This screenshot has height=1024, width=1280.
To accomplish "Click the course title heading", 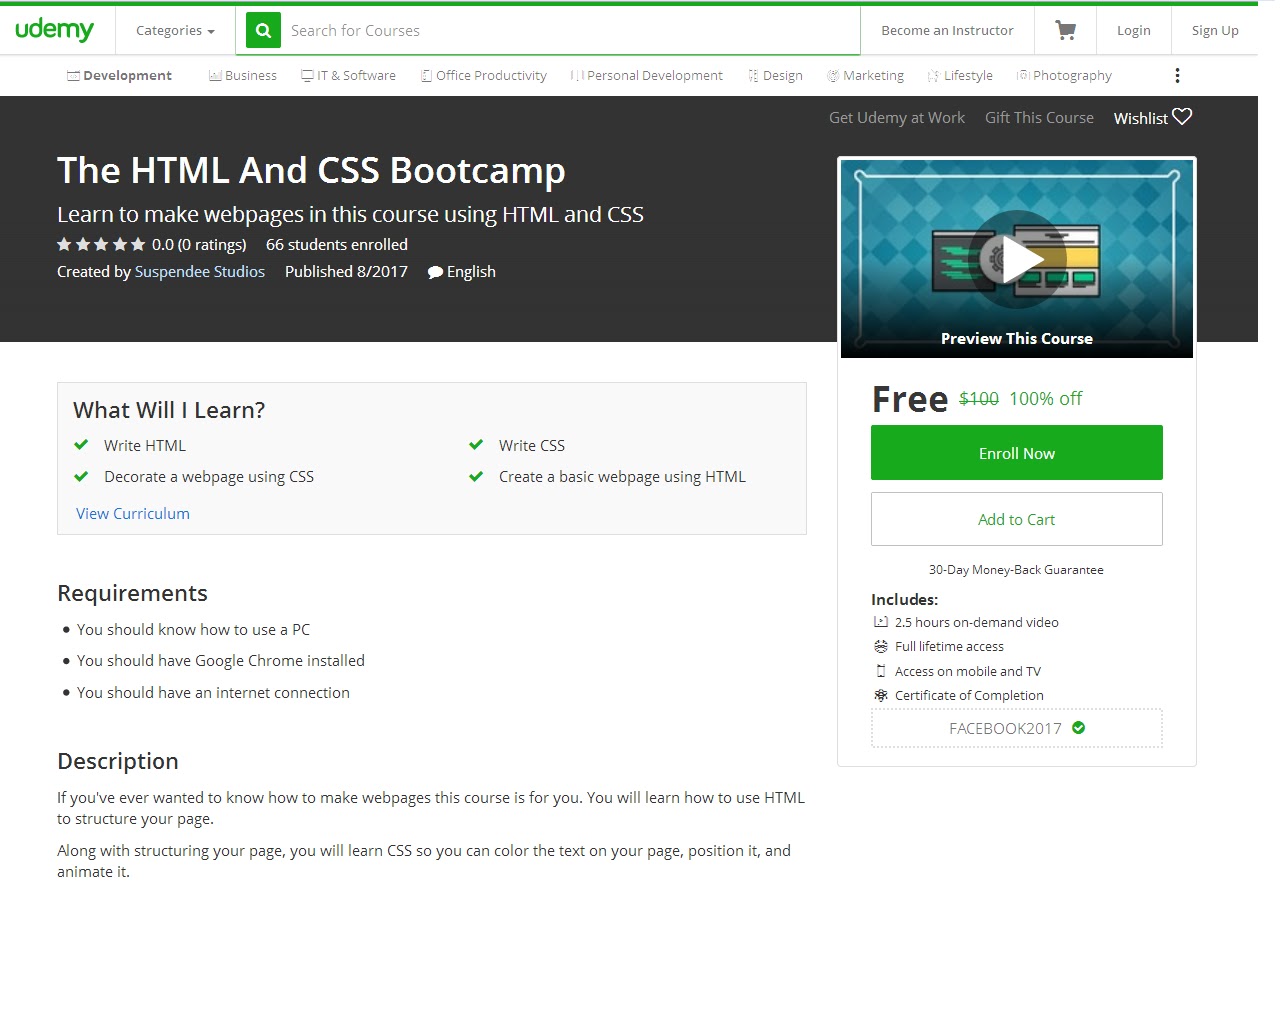I will [311, 171].
